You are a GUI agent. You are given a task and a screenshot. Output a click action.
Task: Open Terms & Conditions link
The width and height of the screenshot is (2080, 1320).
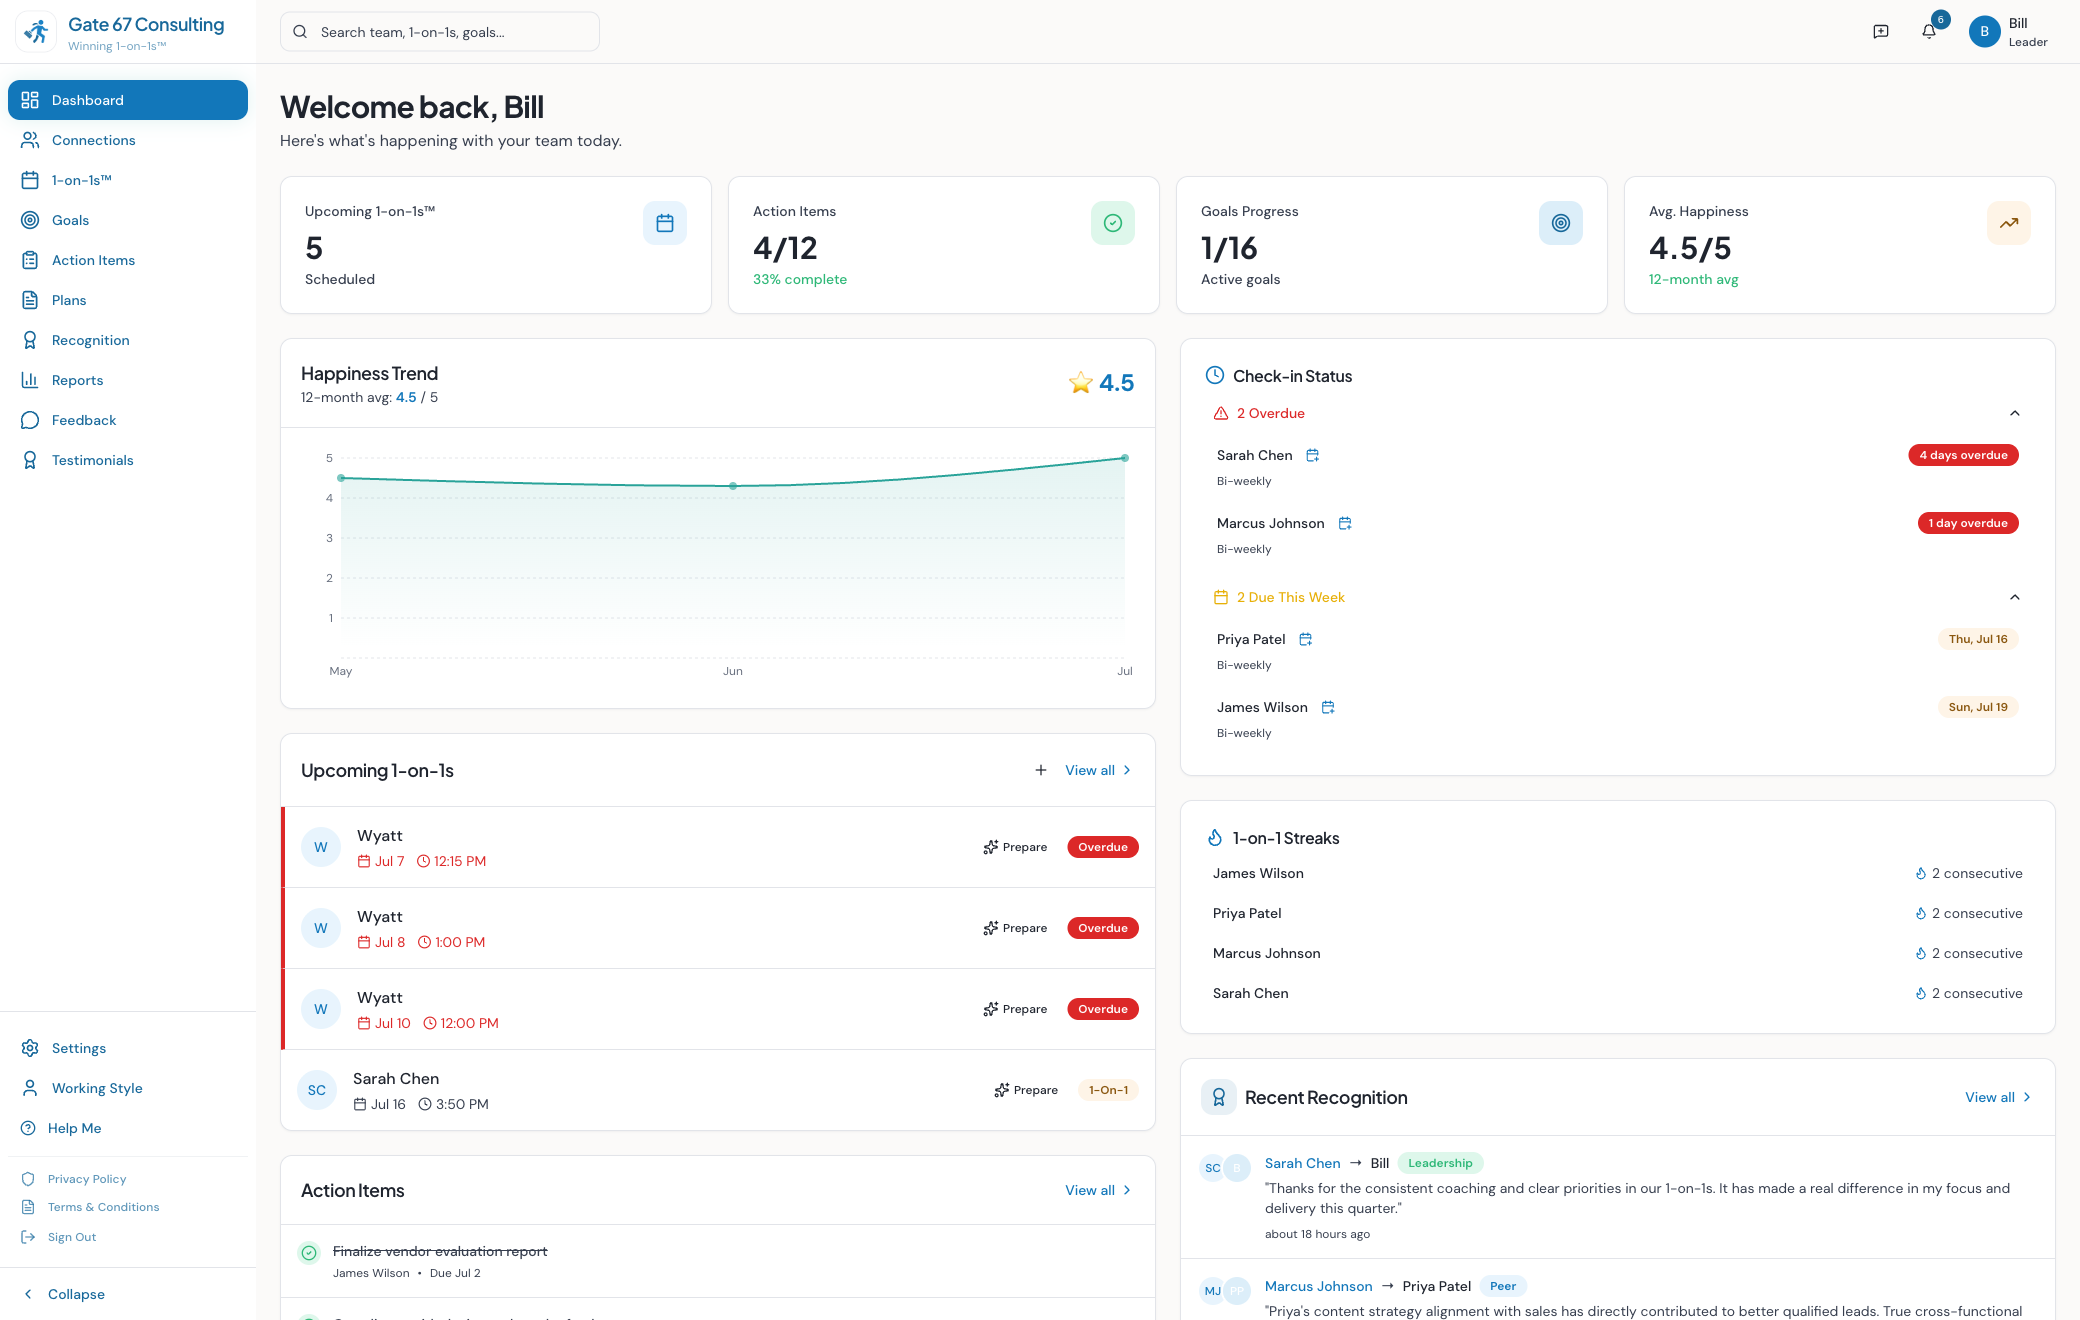tap(104, 1207)
